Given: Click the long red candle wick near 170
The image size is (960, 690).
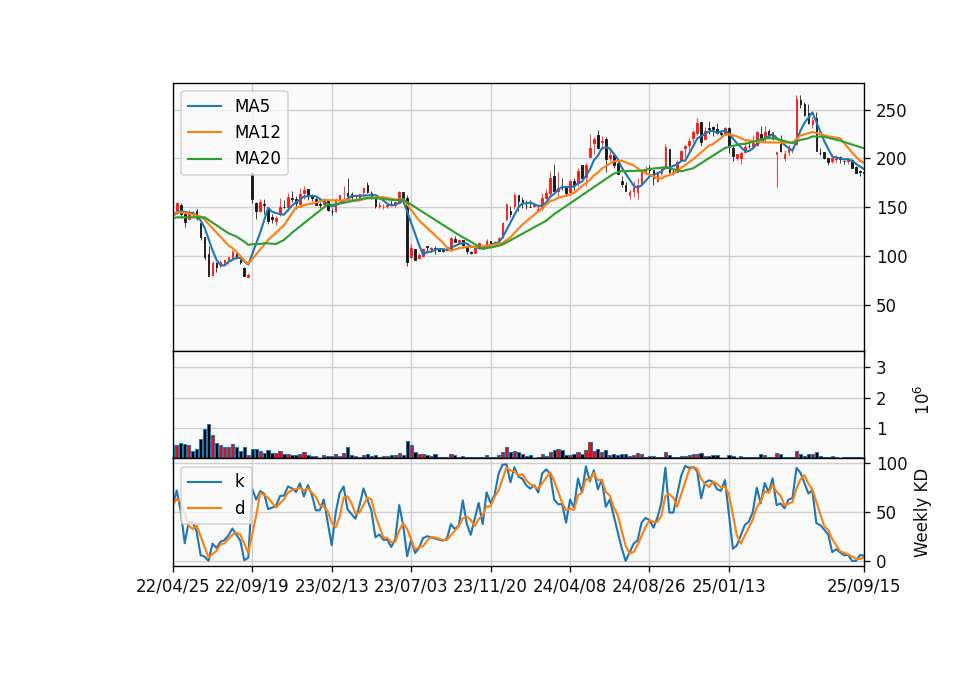Looking at the screenshot, I should click(778, 170).
